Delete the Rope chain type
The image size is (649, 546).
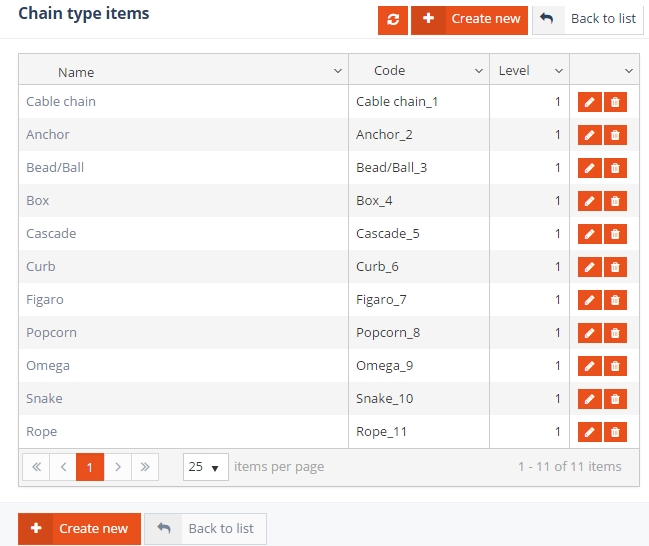(615, 432)
